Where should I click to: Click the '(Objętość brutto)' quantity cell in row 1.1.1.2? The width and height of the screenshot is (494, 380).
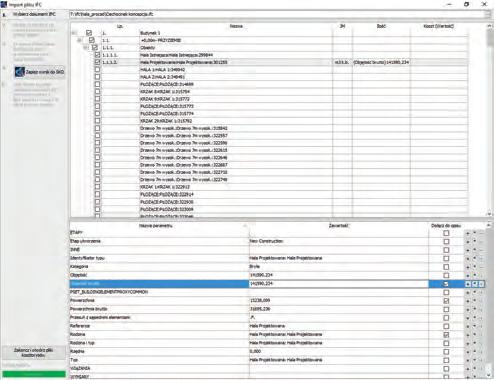point(381,62)
